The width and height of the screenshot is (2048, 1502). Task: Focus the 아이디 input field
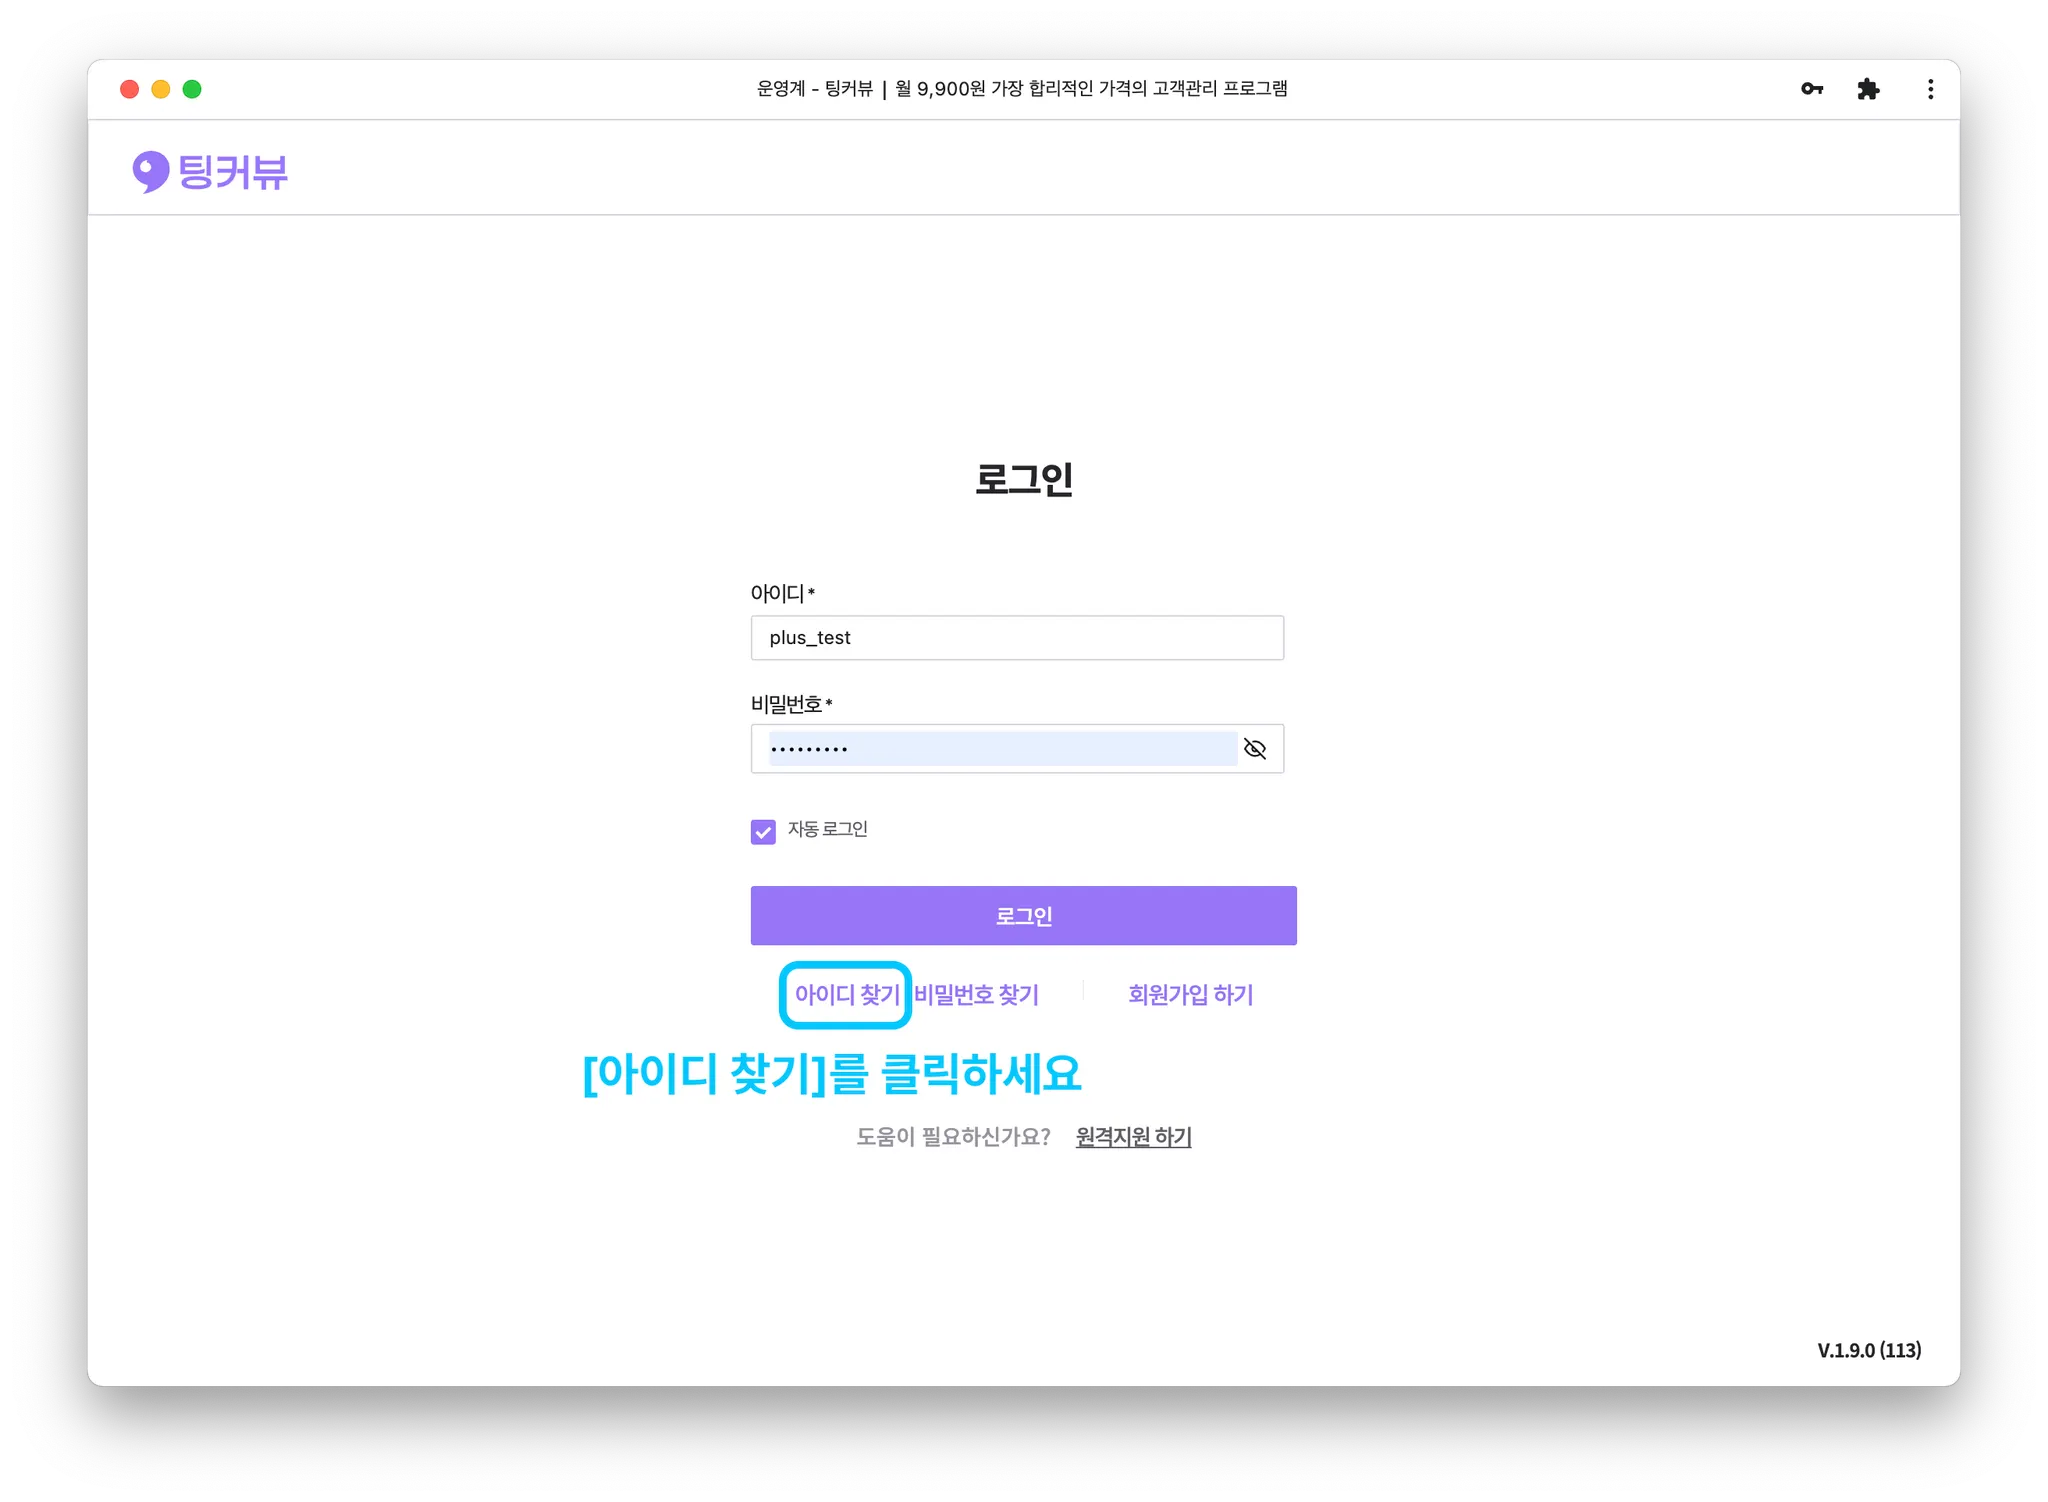1016,638
